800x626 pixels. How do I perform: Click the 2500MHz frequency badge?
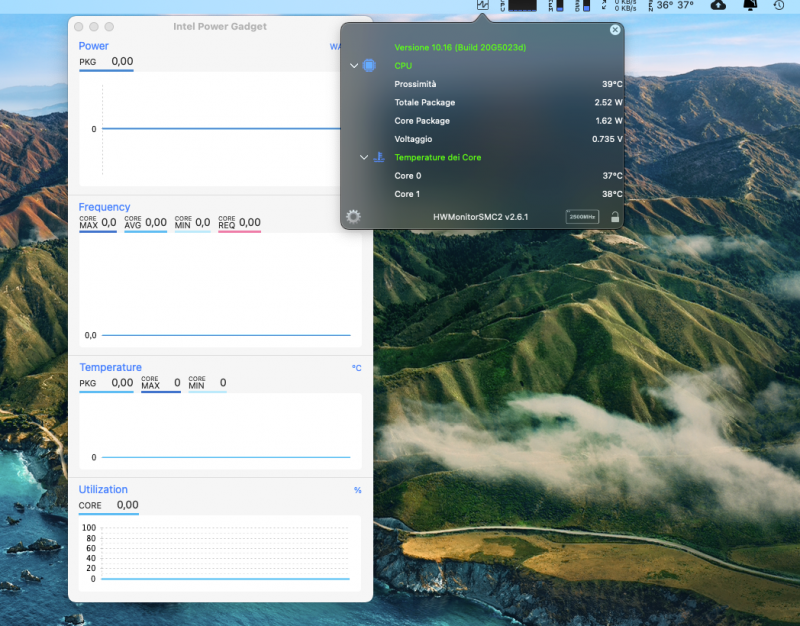(582, 216)
